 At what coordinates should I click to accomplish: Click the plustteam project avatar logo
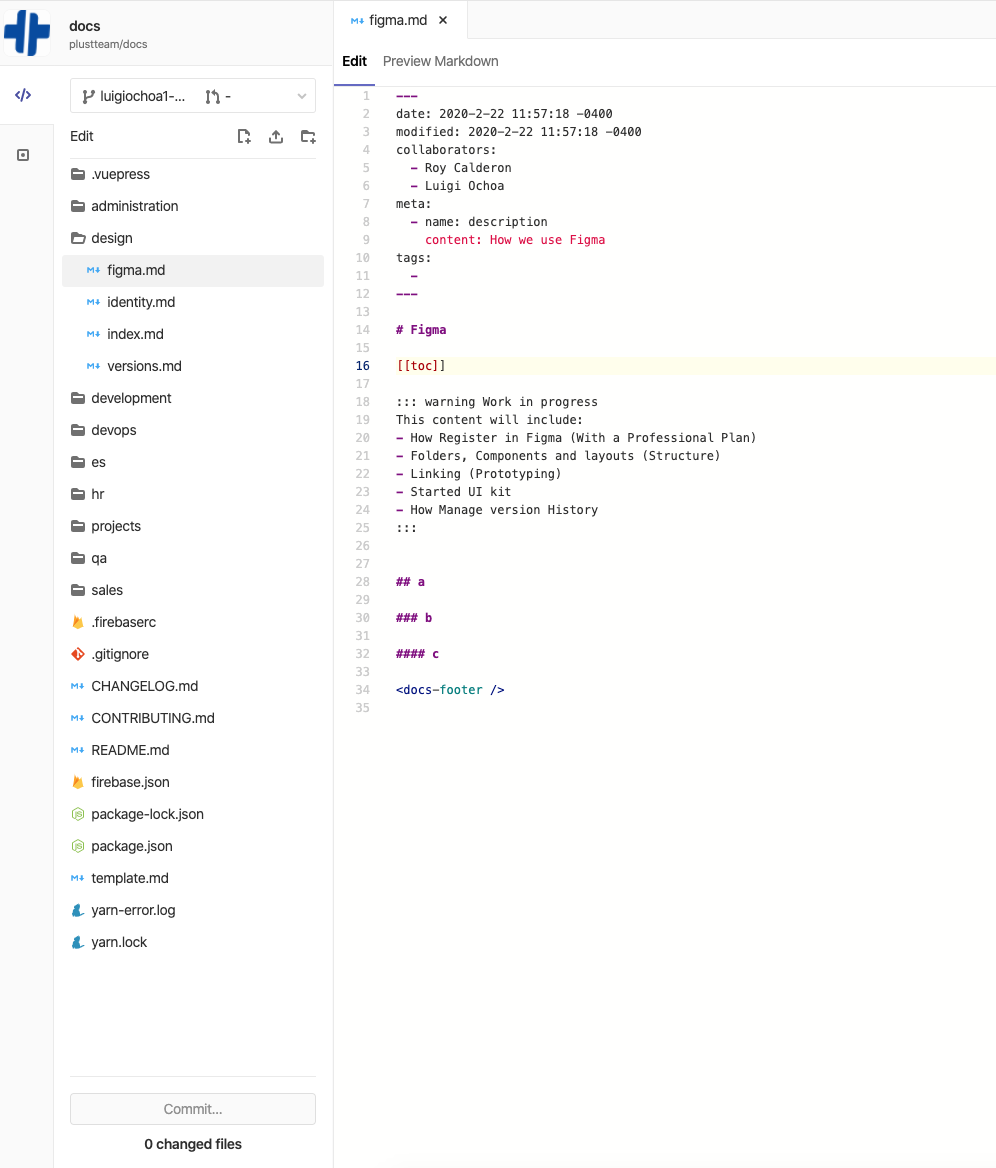(27, 33)
